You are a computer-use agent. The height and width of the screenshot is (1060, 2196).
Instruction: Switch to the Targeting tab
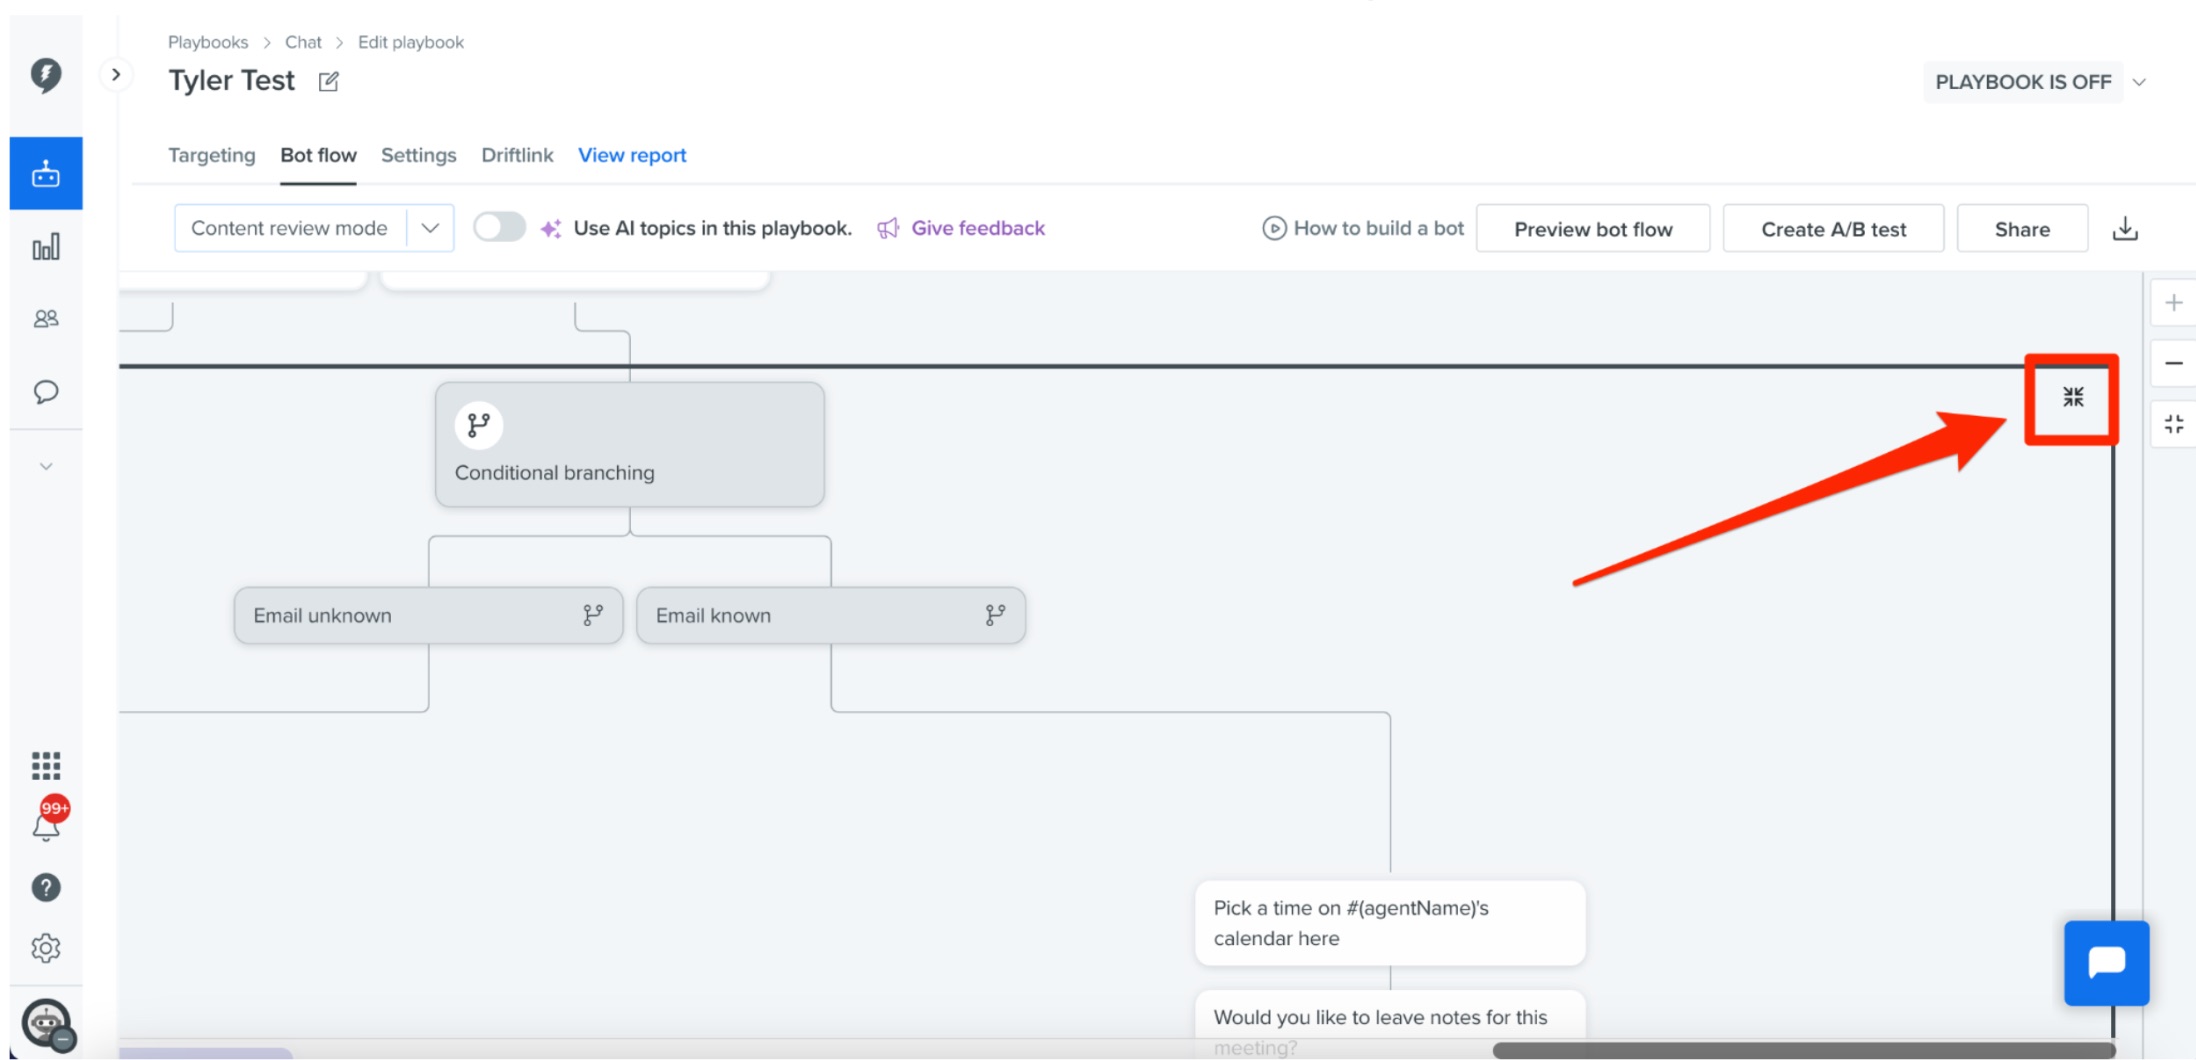[212, 155]
